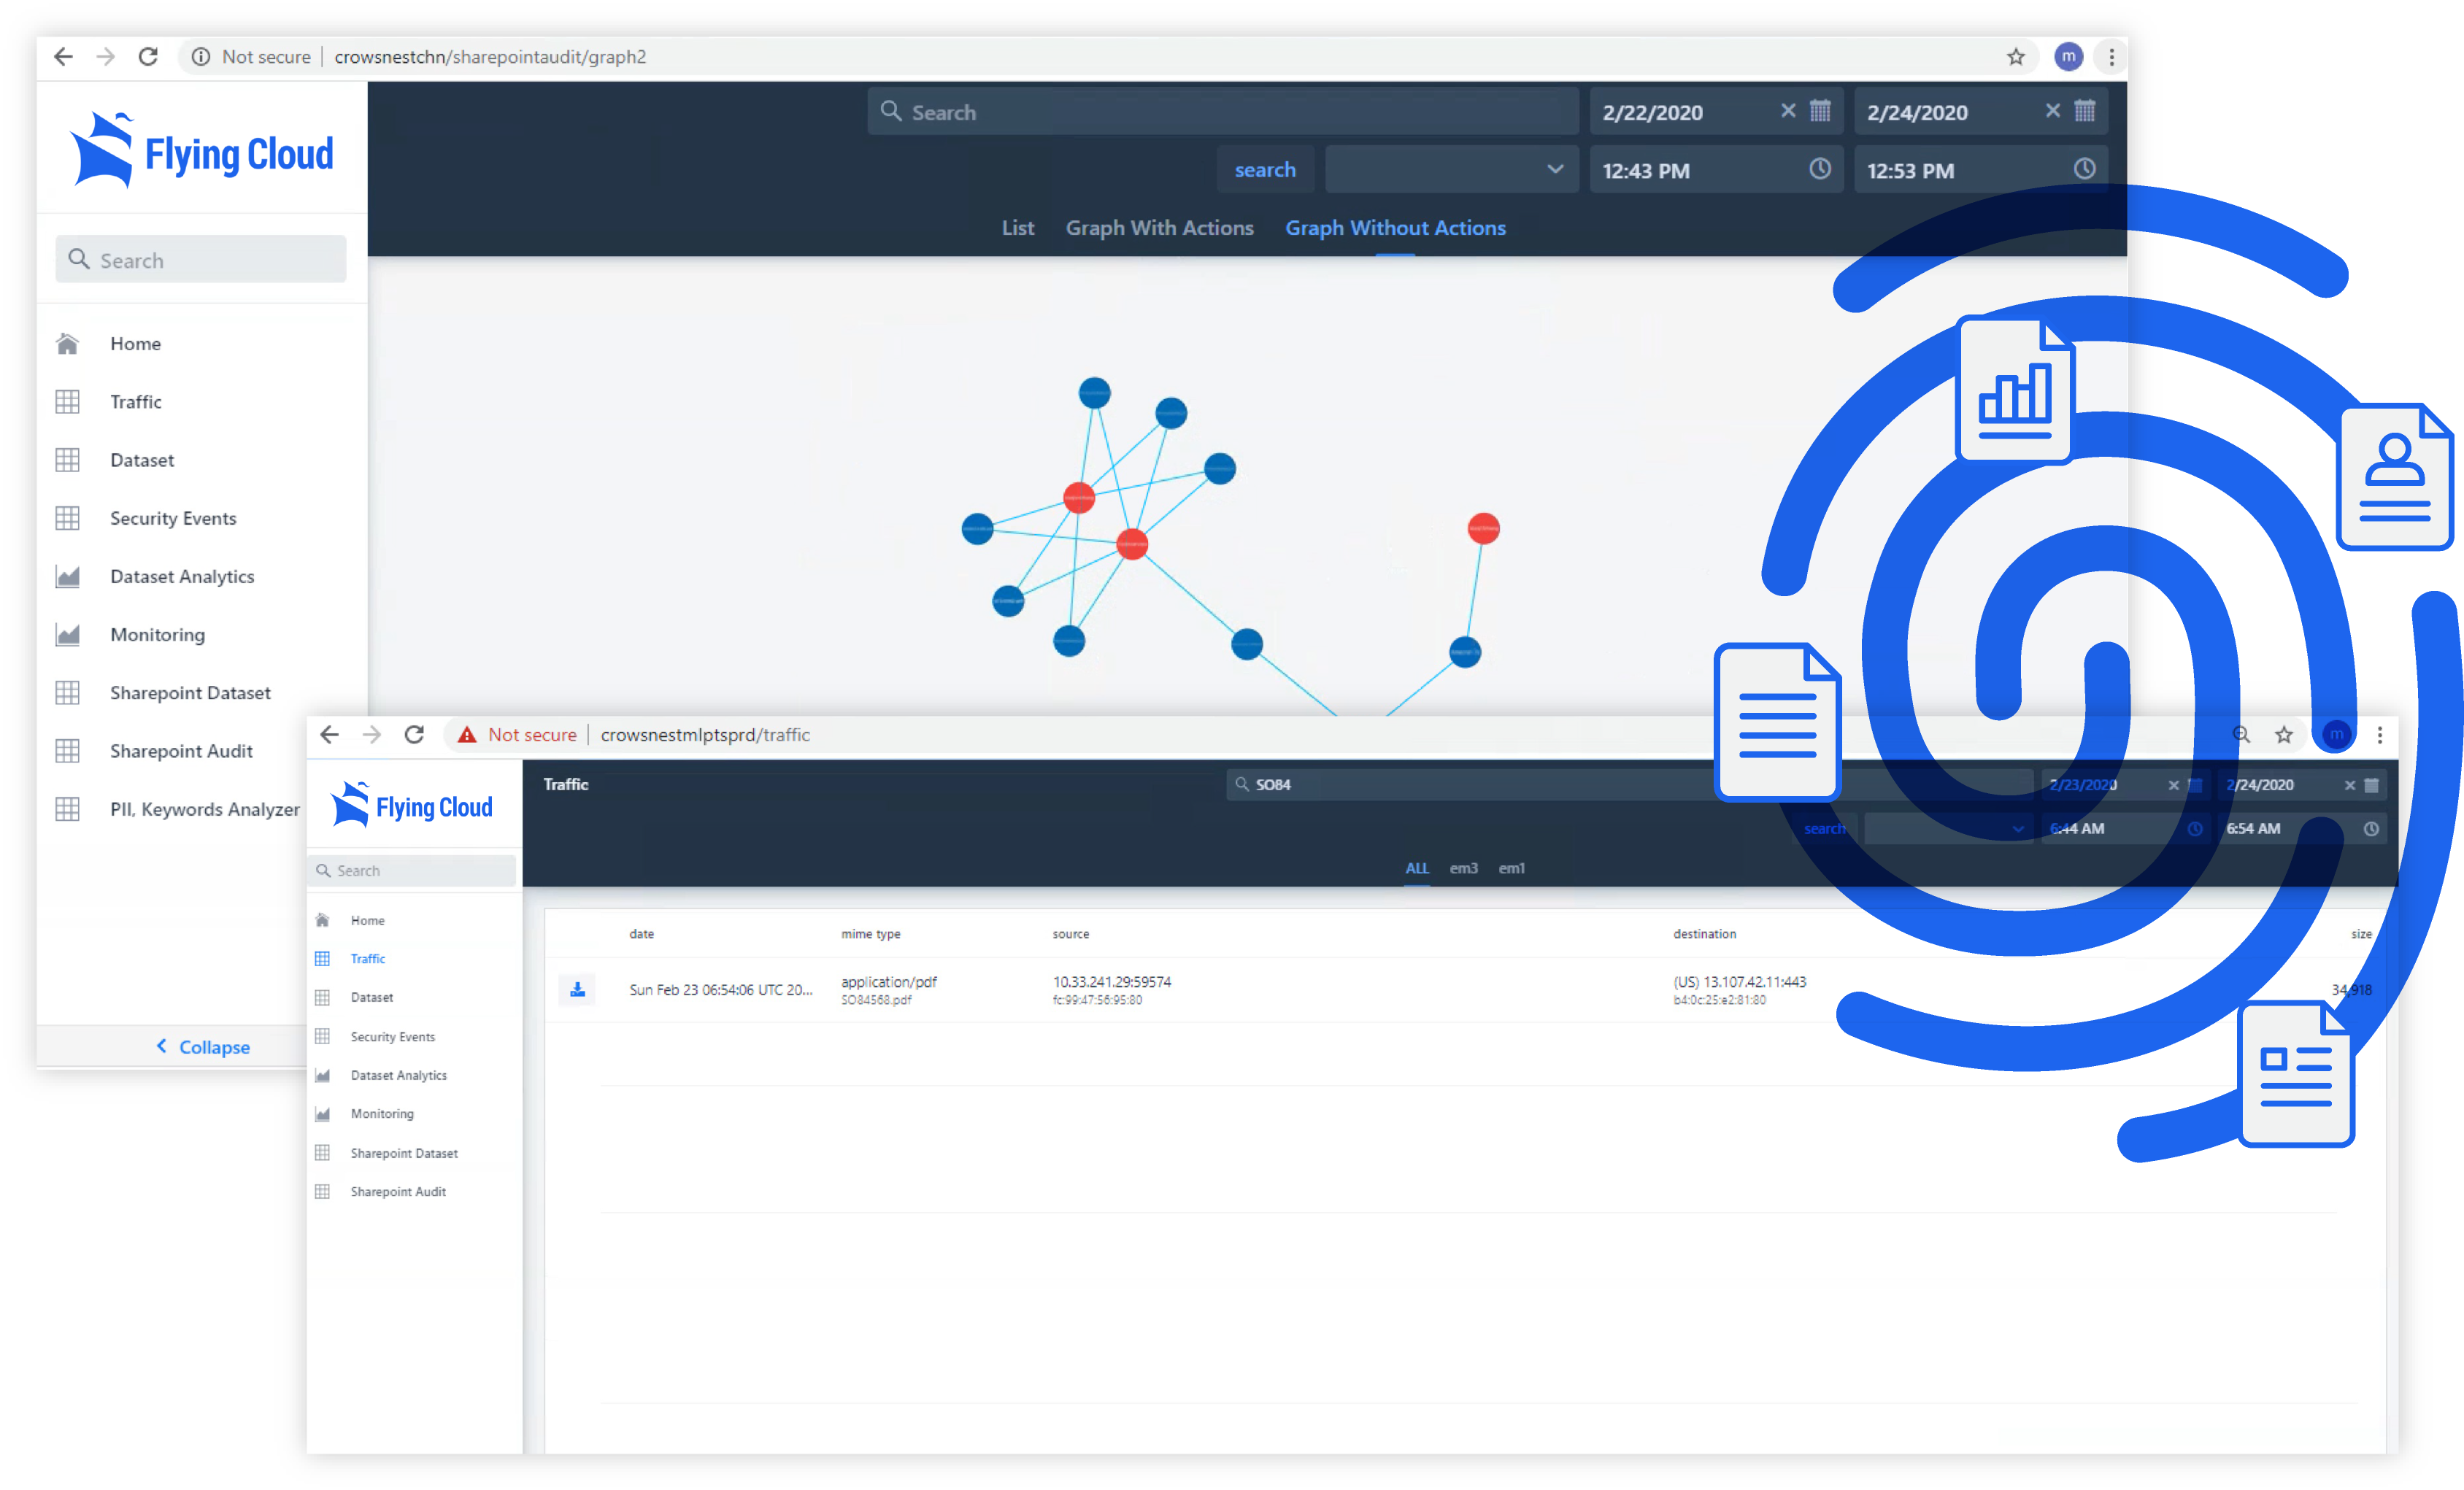This screenshot has height=1490, width=2464.
Task: Go back in the graph2 browser window
Action: coord(63,57)
